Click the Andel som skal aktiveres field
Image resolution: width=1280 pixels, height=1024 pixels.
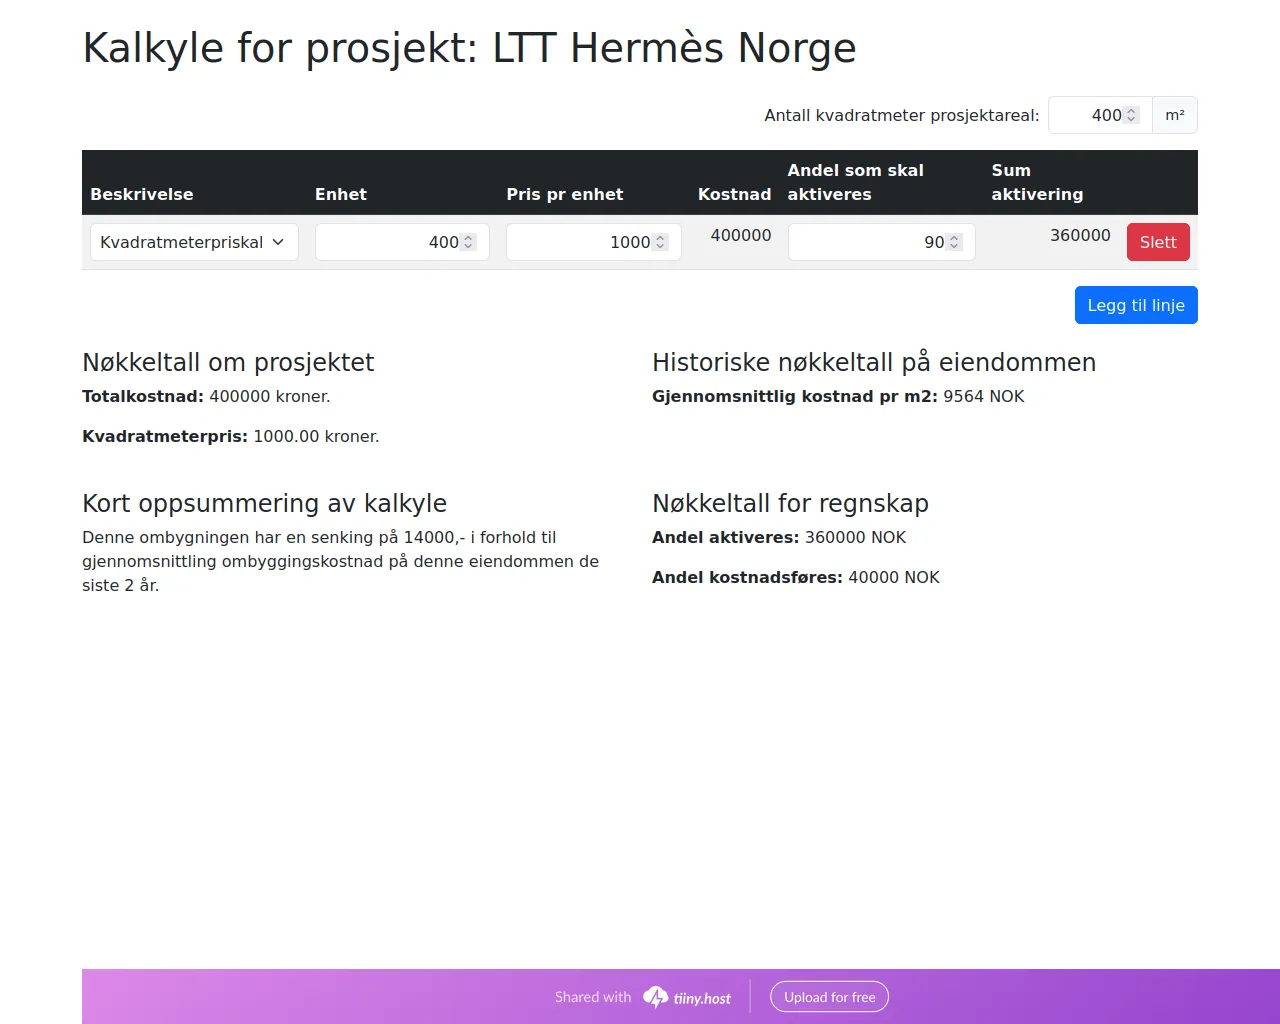pos(882,242)
